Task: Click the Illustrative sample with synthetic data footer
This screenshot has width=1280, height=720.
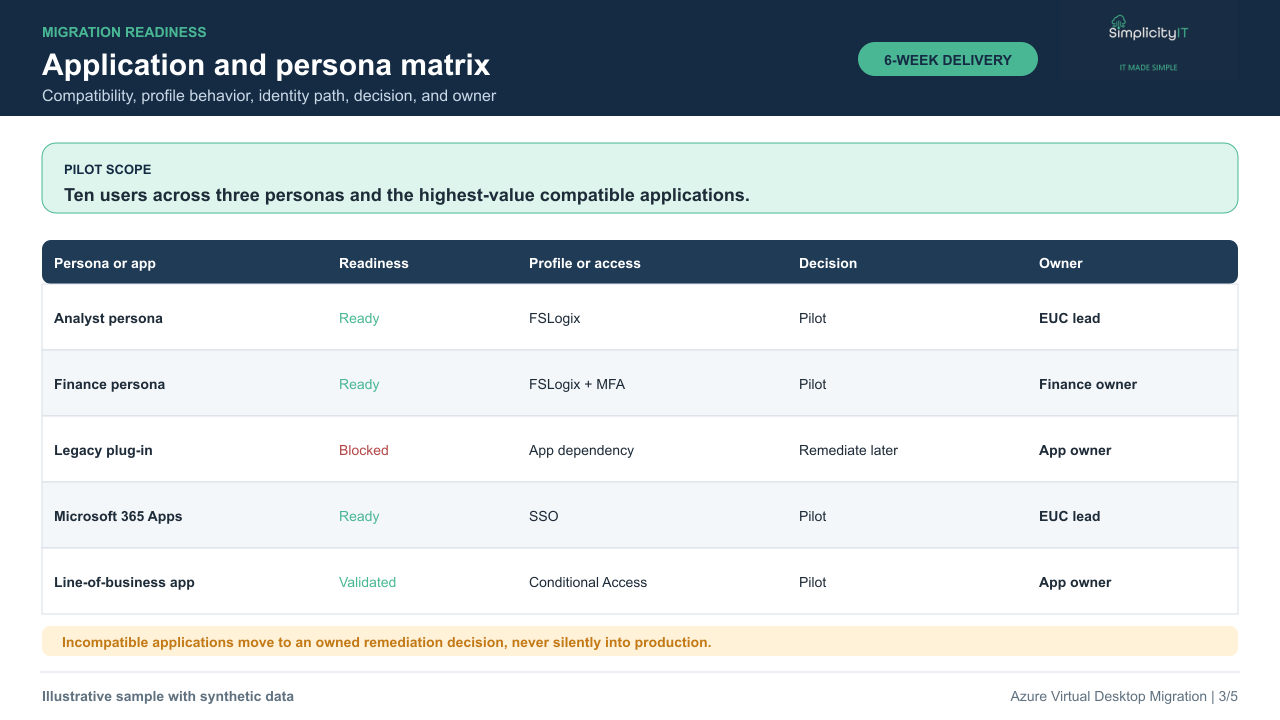Action: pyautogui.click(x=168, y=696)
